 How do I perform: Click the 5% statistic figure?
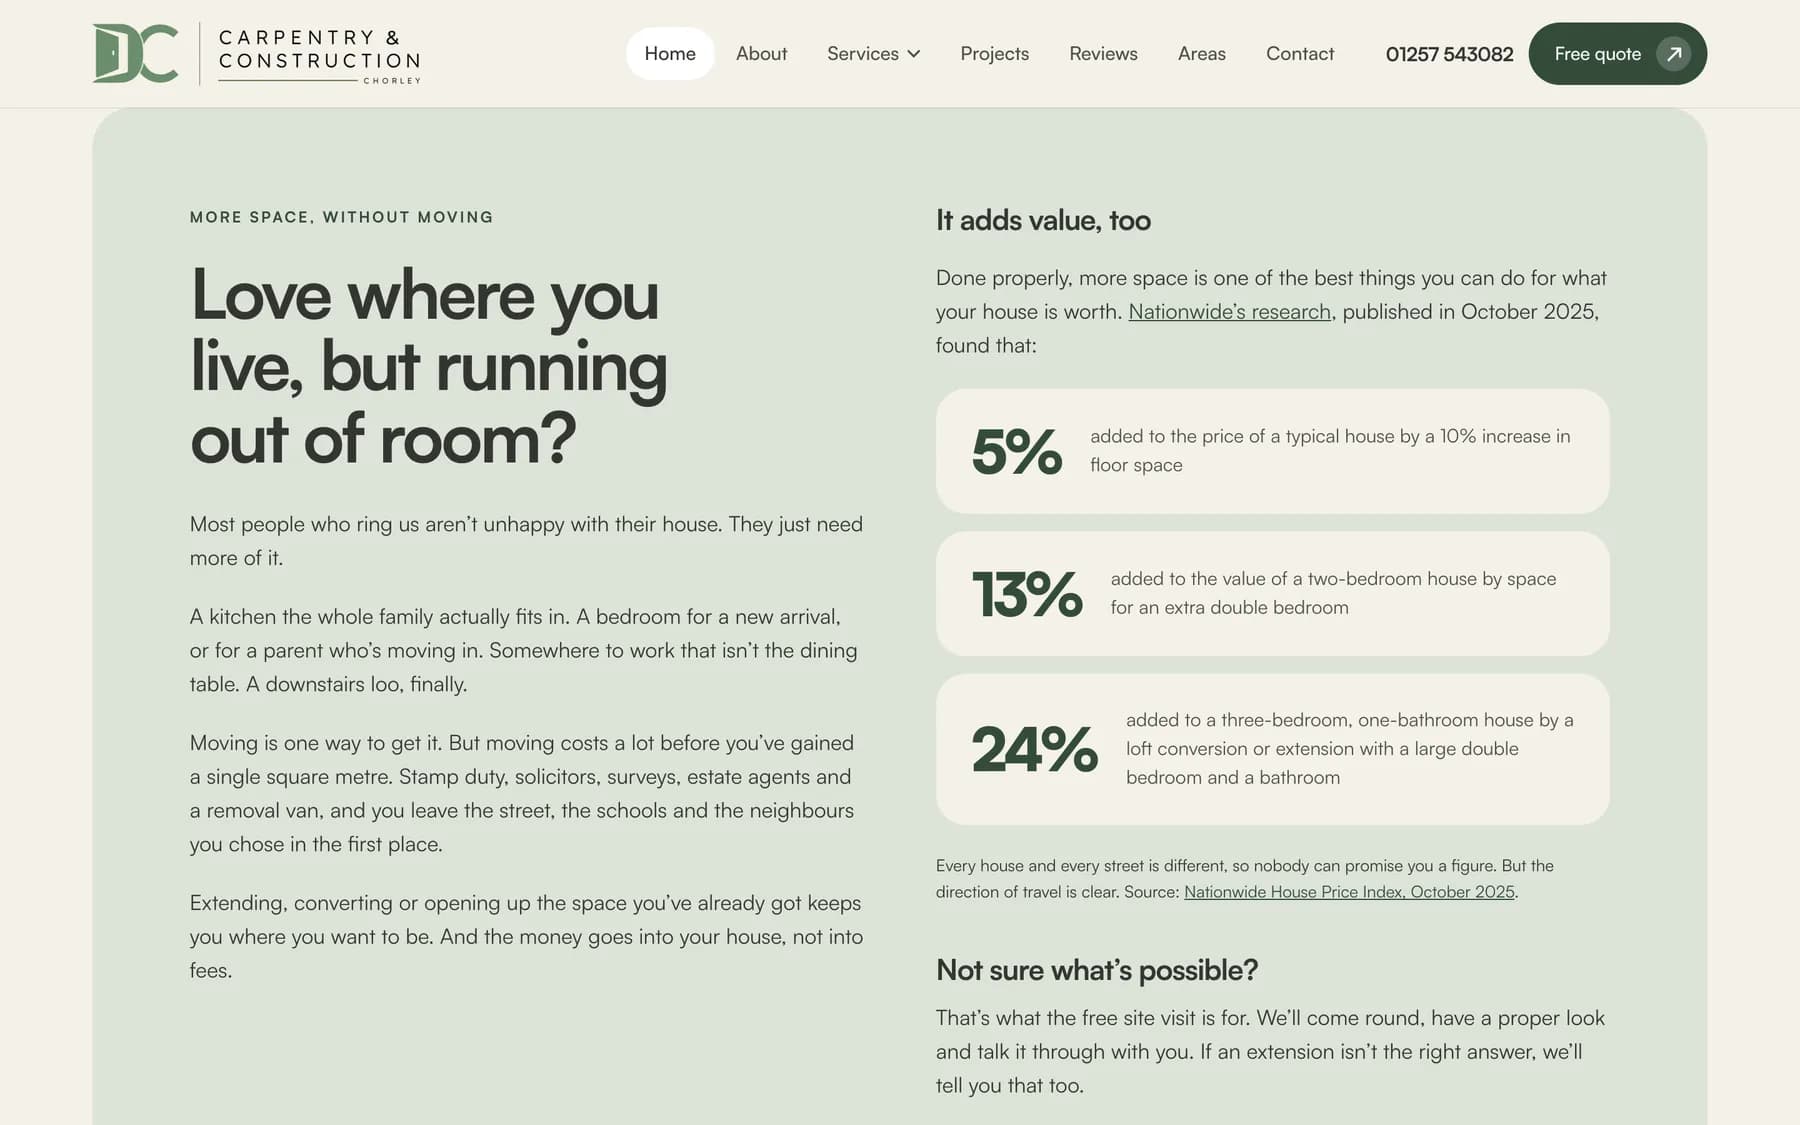pos(1016,451)
